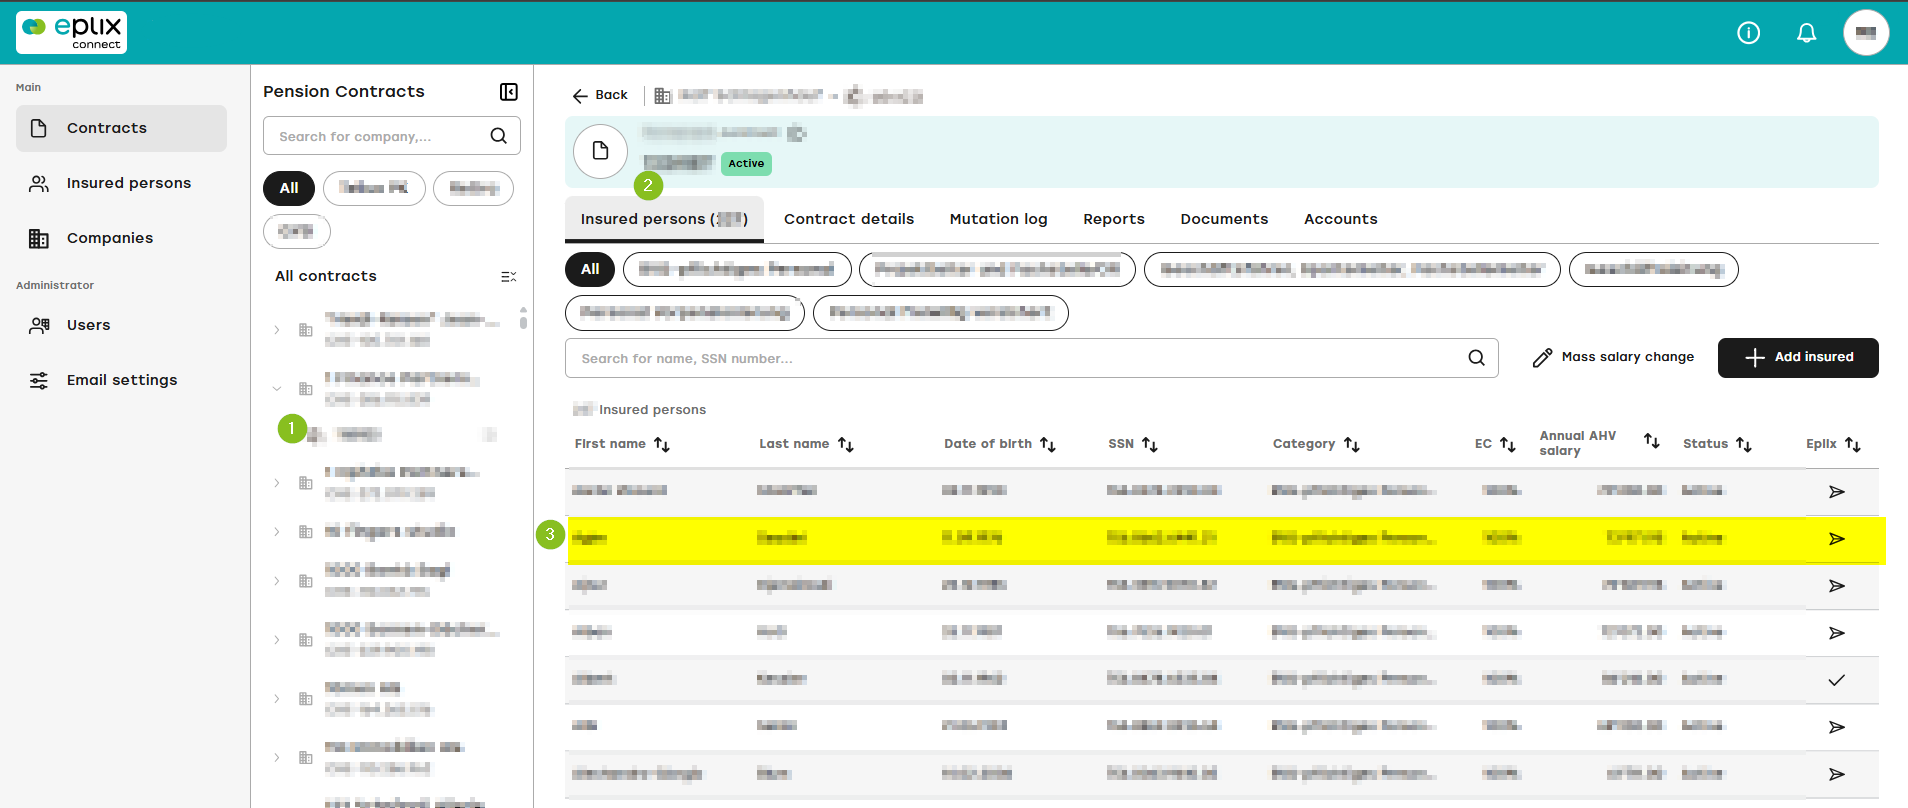1908x808 pixels.
Task: Go to Insured persons in sidebar
Action: [121, 183]
